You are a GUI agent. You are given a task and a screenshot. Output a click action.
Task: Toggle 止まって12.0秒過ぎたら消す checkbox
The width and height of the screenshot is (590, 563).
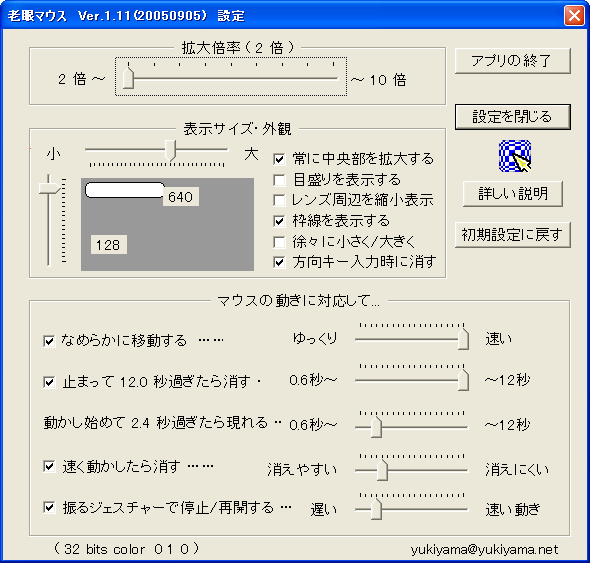coord(49,382)
